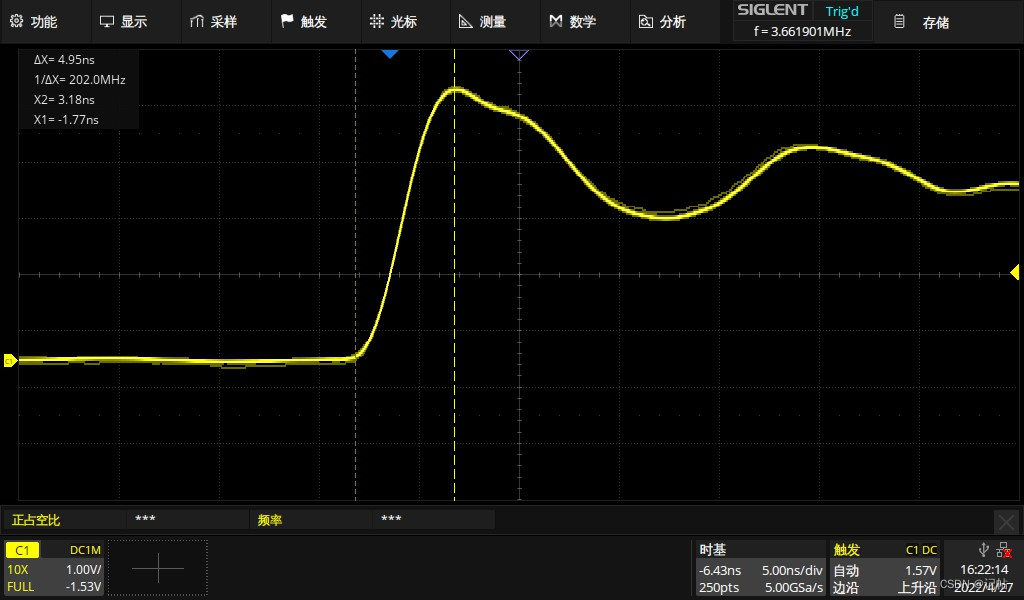Click the network status icon

pos(1004,550)
